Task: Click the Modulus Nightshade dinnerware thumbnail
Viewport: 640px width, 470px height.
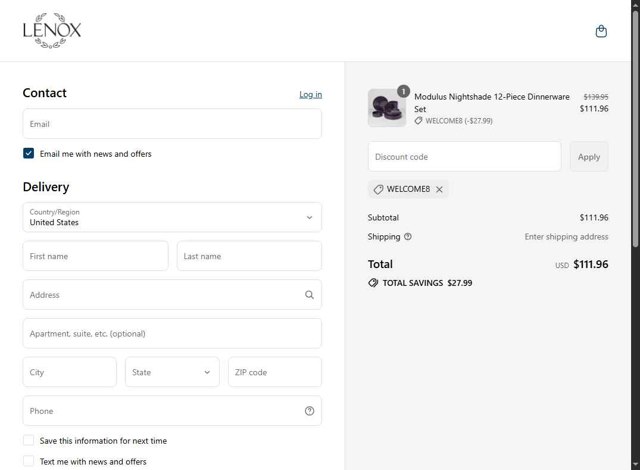Action: pos(387,108)
